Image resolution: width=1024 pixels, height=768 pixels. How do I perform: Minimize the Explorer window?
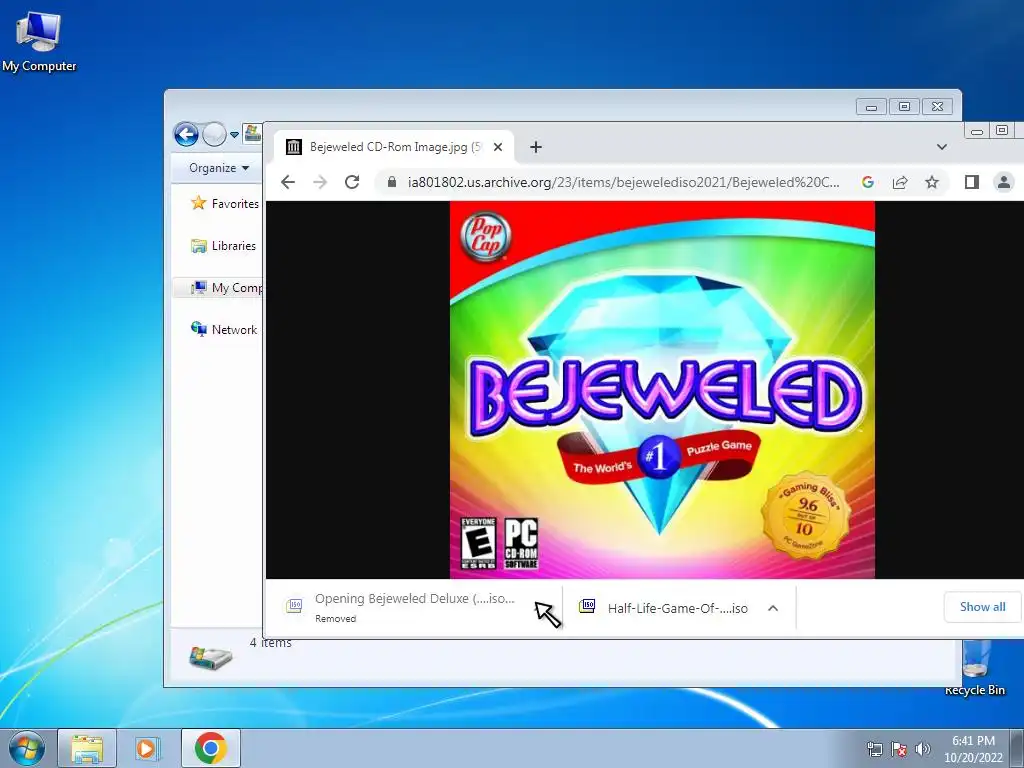tap(871, 106)
